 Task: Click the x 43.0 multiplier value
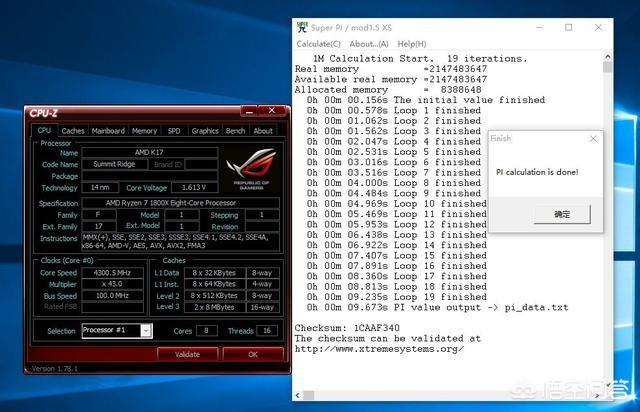coord(112,284)
